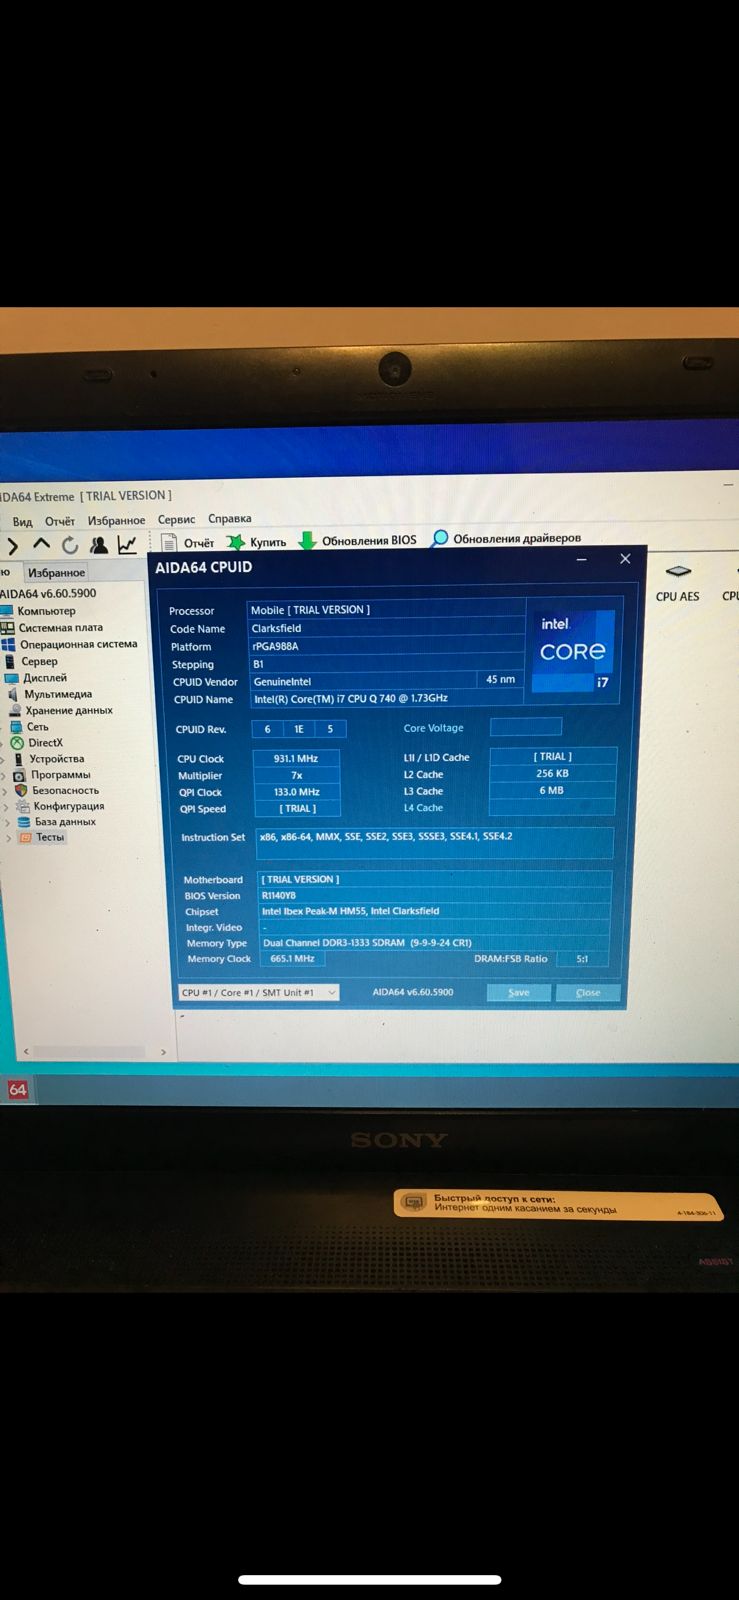The height and width of the screenshot is (1600, 739).
Task: Click the refresh toolbar icon
Action: click(70, 545)
